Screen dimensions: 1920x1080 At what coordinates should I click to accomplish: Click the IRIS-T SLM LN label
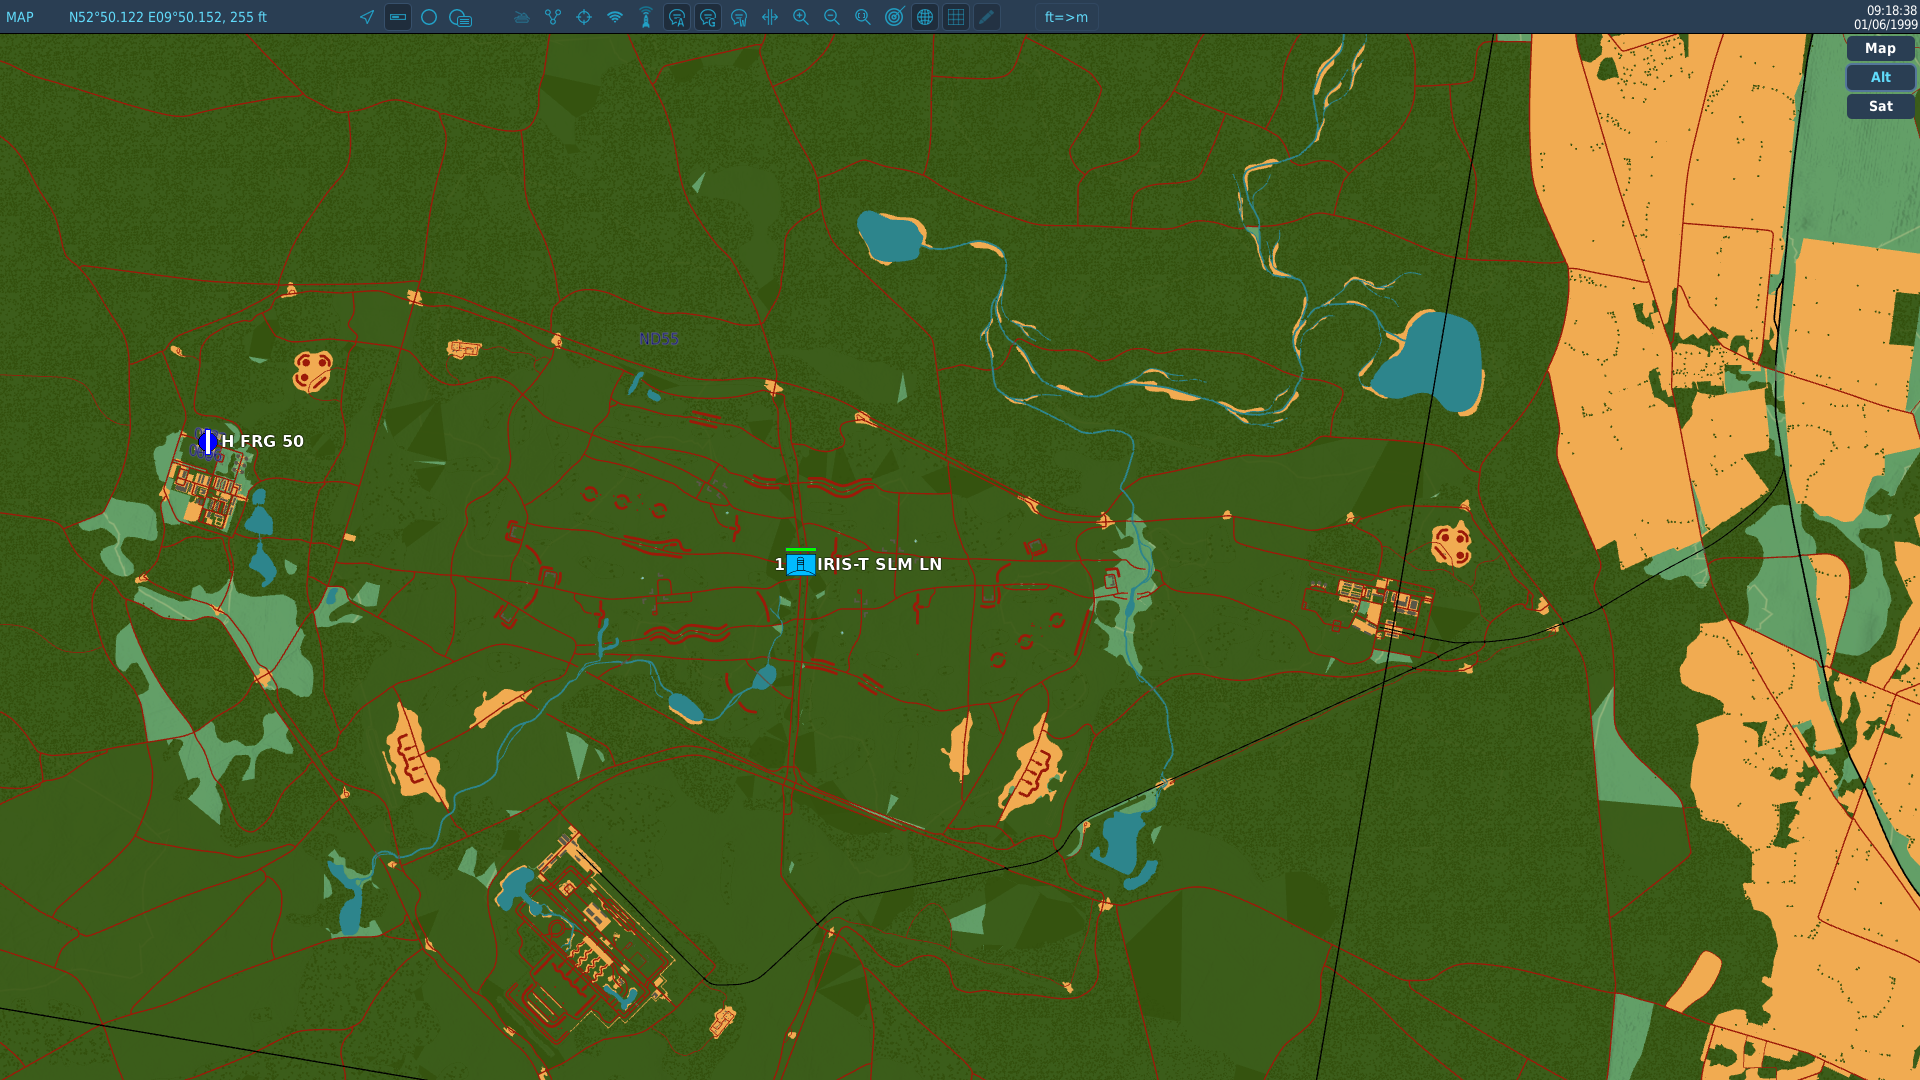pyautogui.click(x=880, y=564)
